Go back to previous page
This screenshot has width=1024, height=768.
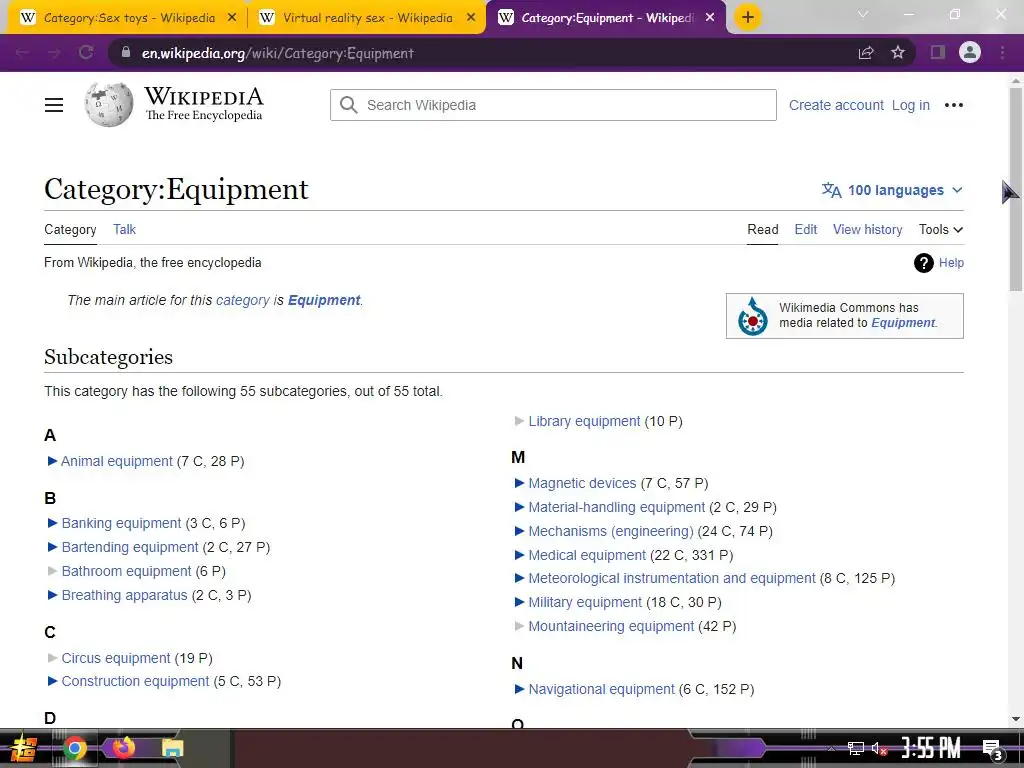click(22, 52)
